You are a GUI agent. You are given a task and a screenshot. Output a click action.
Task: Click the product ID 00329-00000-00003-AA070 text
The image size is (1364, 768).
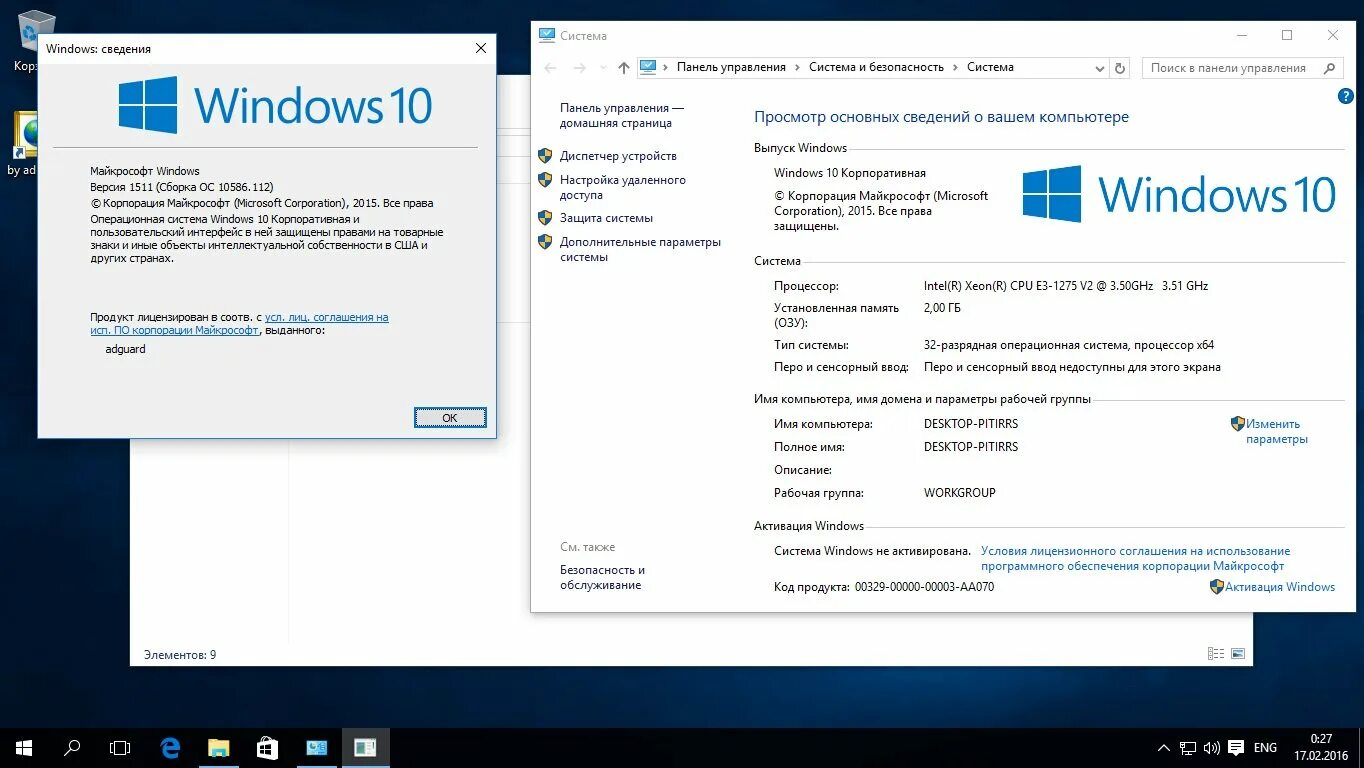925,587
